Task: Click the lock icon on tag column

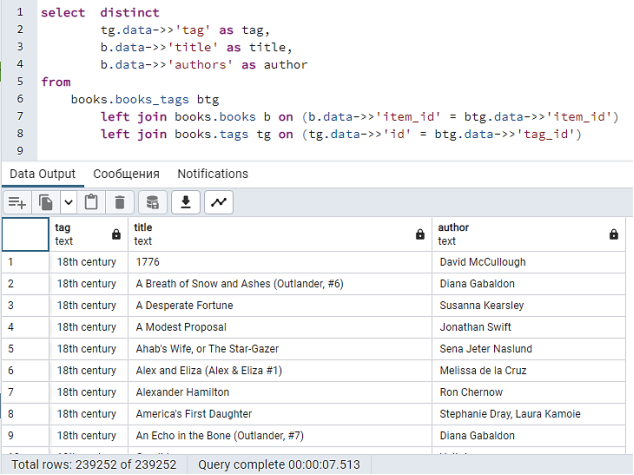Action: coord(116,234)
